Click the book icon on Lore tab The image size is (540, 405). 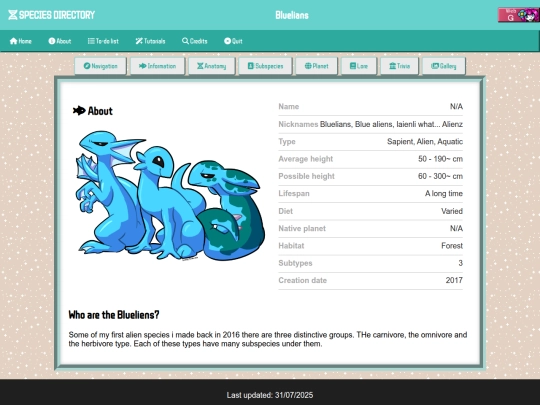click(353, 66)
